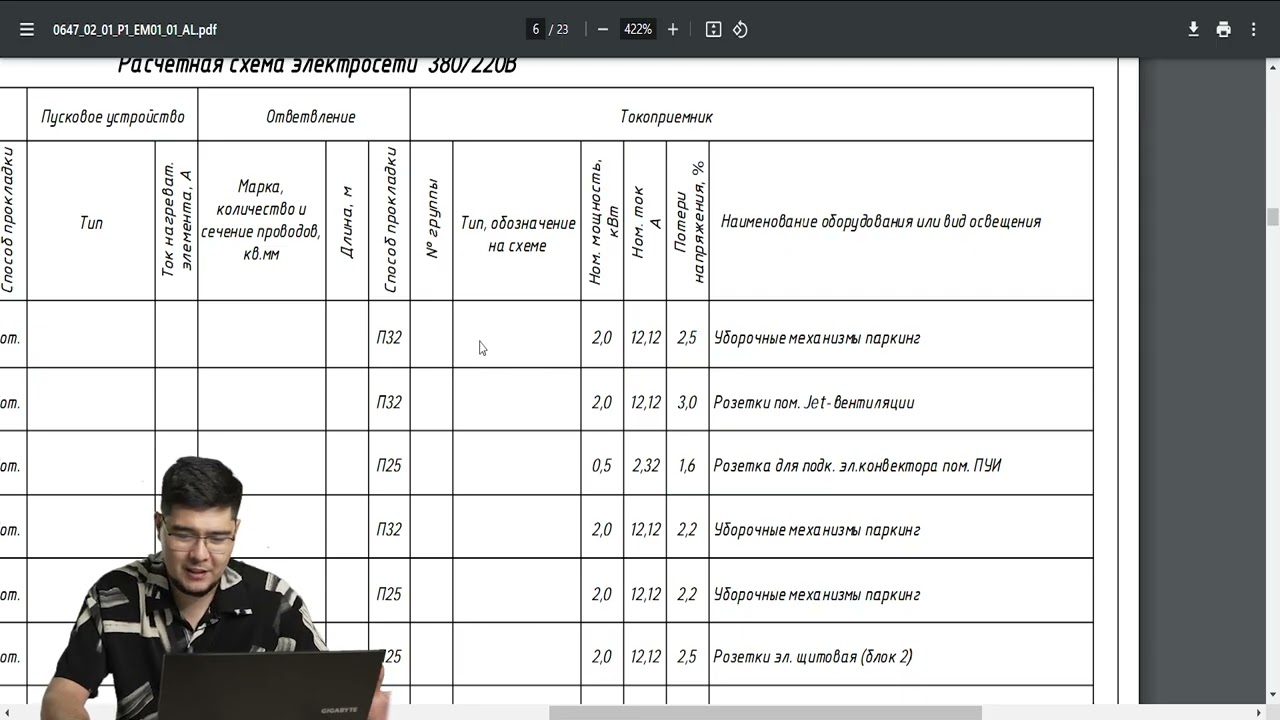The width and height of the screenshot is (1280, 720).
Task: Click the 'Длина, м' vertical header
Action: (x=347, y=222)
